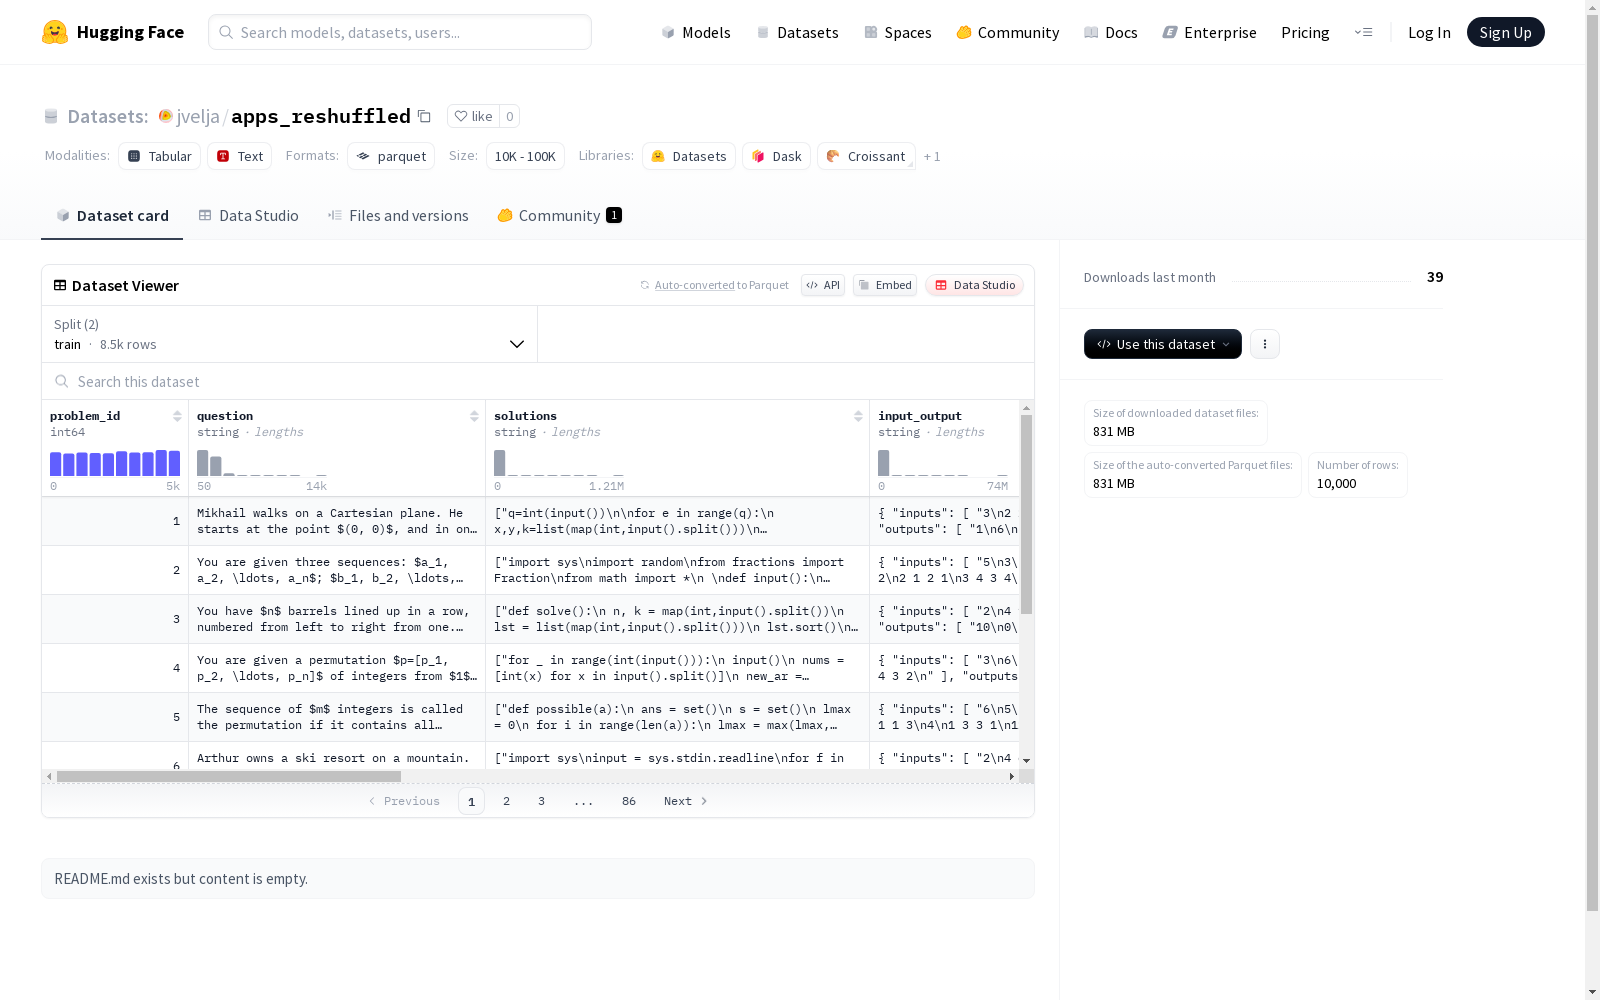Select the Text modality tag
This screenshot has width=1600, height=1000.
pyautogui.click(x=240, y=156)
